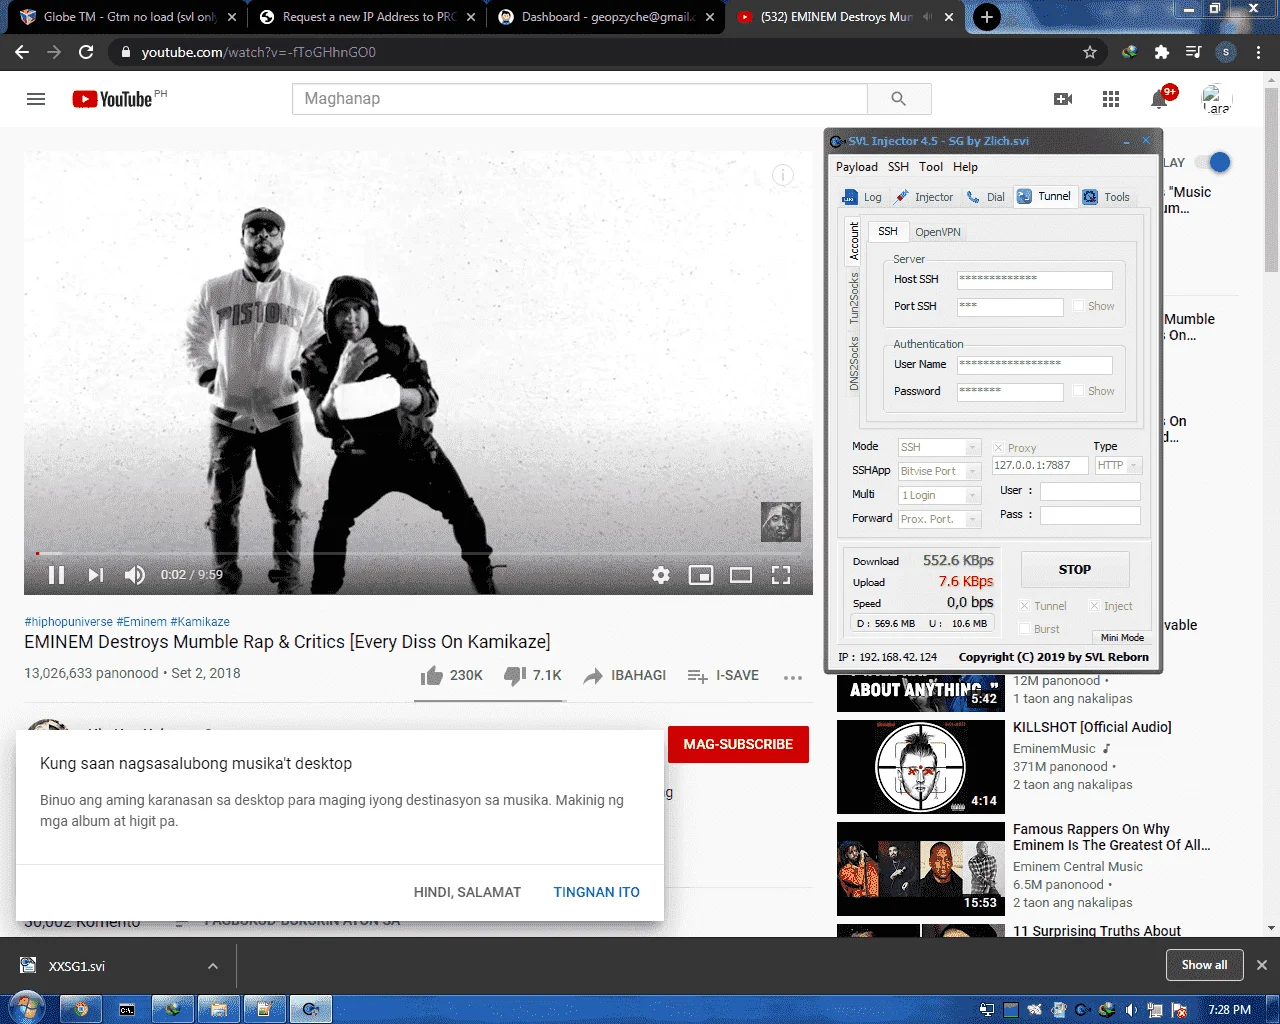Expand the SSHApp Bitvise Port dropdown
1280x1024 pixels.
click(972, 471)
